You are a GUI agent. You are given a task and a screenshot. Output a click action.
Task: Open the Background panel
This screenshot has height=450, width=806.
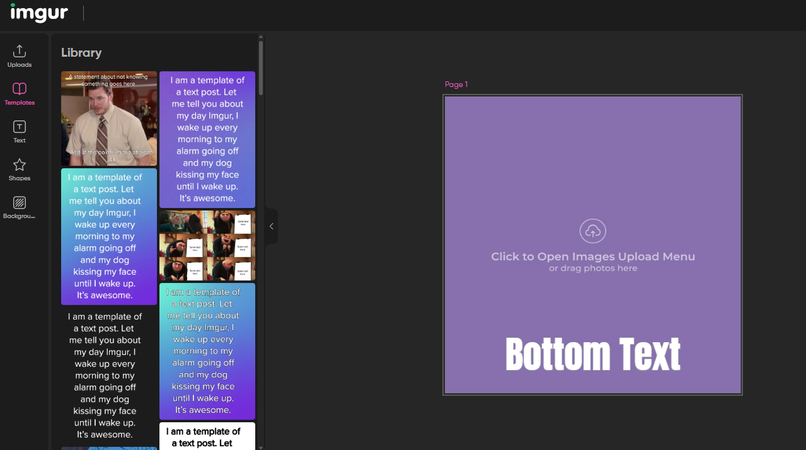20,207
